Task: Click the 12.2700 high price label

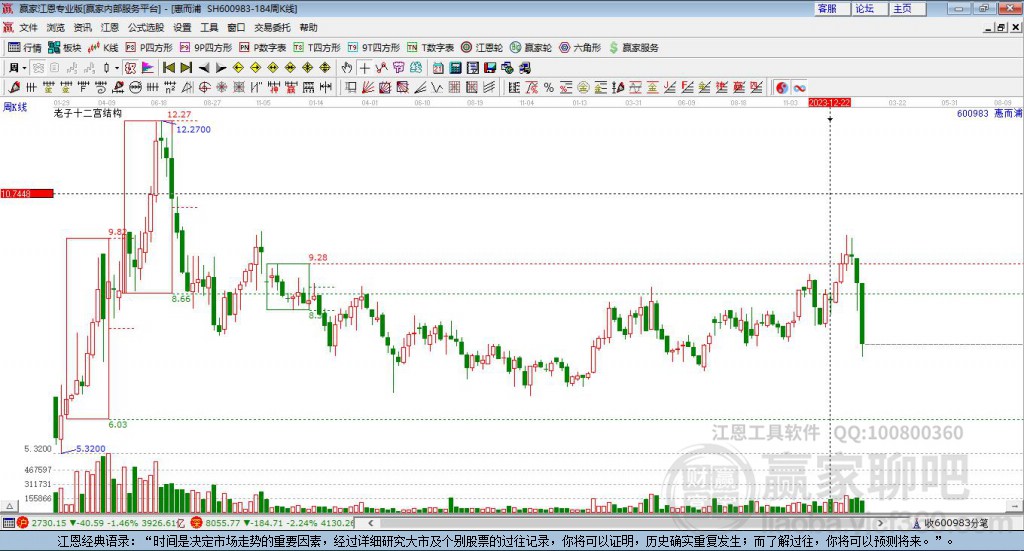Action: click(193, 129)
